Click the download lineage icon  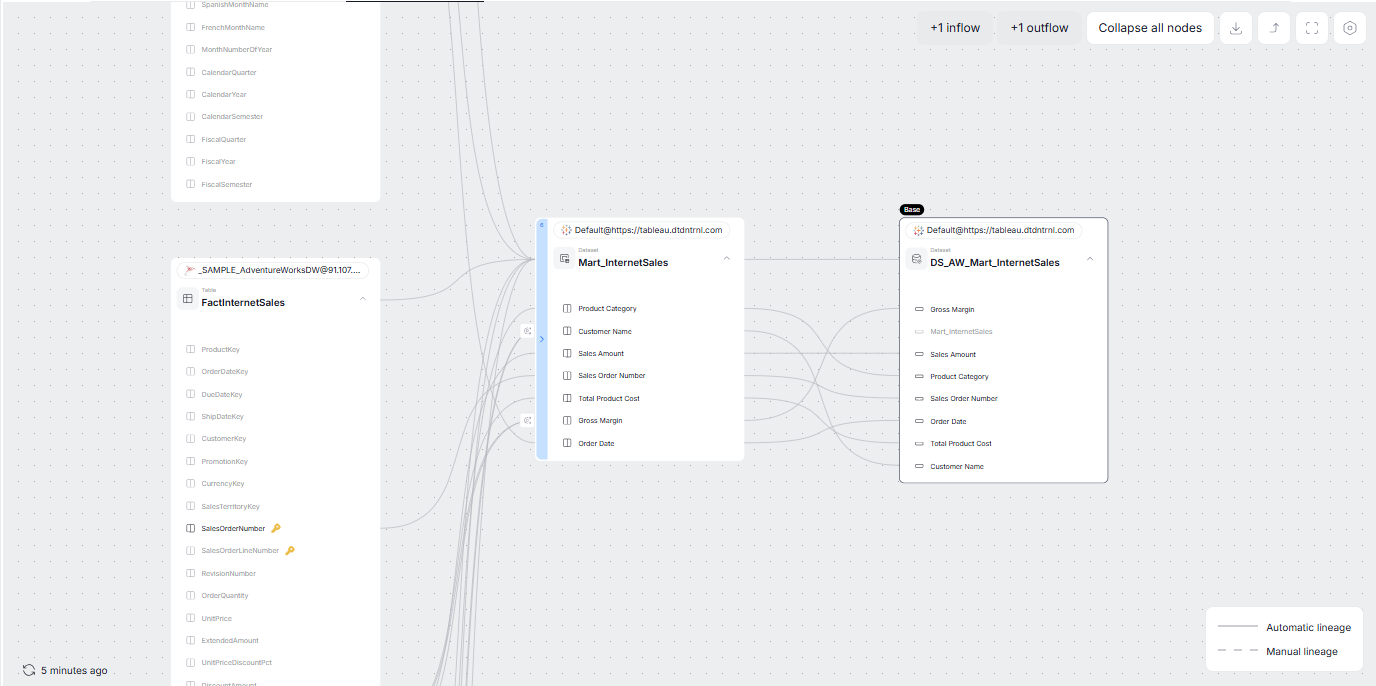[x=1235, y=28]
